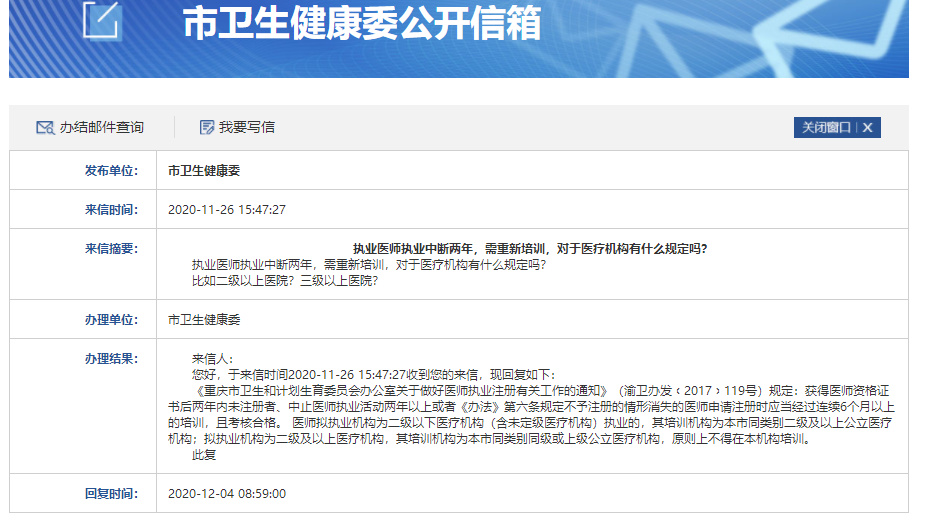This screenshot has width=927, height=519.
Task: Select the 办理结果 row label
Action: [111, 358]
